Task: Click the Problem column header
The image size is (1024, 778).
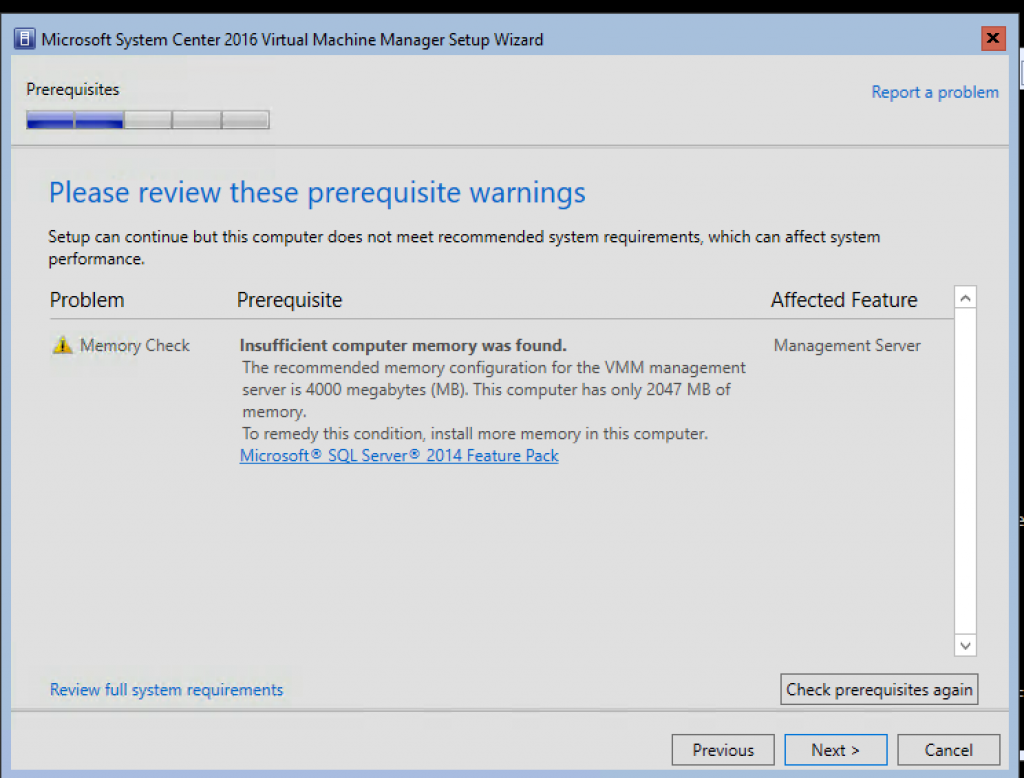Action: pyautogui.click(x=87, y=300)
